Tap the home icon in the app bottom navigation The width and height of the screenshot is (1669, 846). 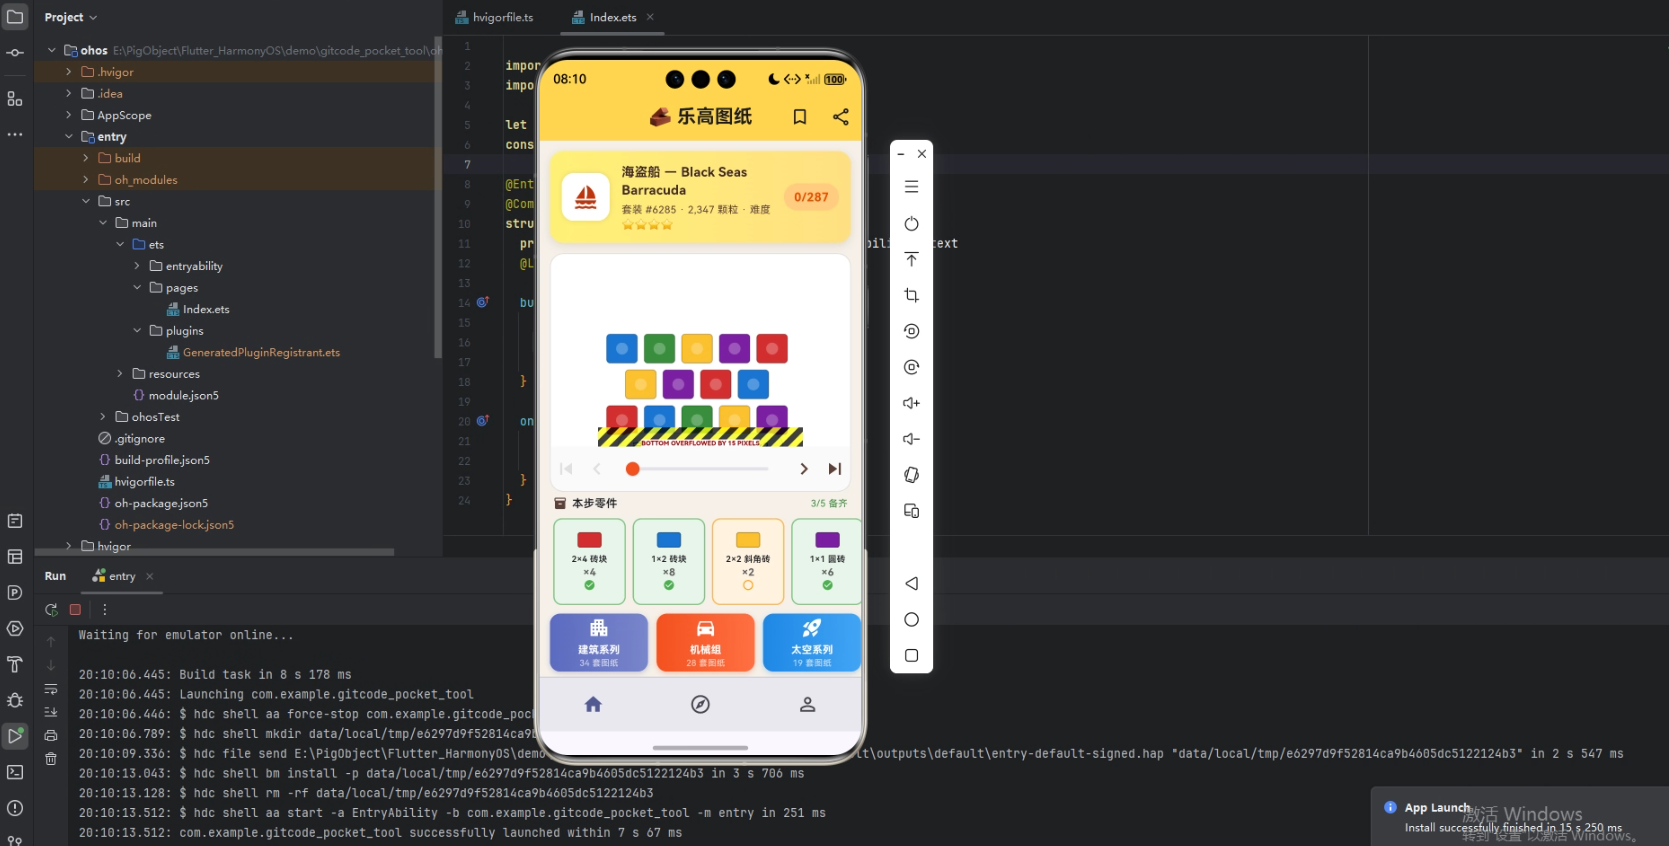point(593,704)
